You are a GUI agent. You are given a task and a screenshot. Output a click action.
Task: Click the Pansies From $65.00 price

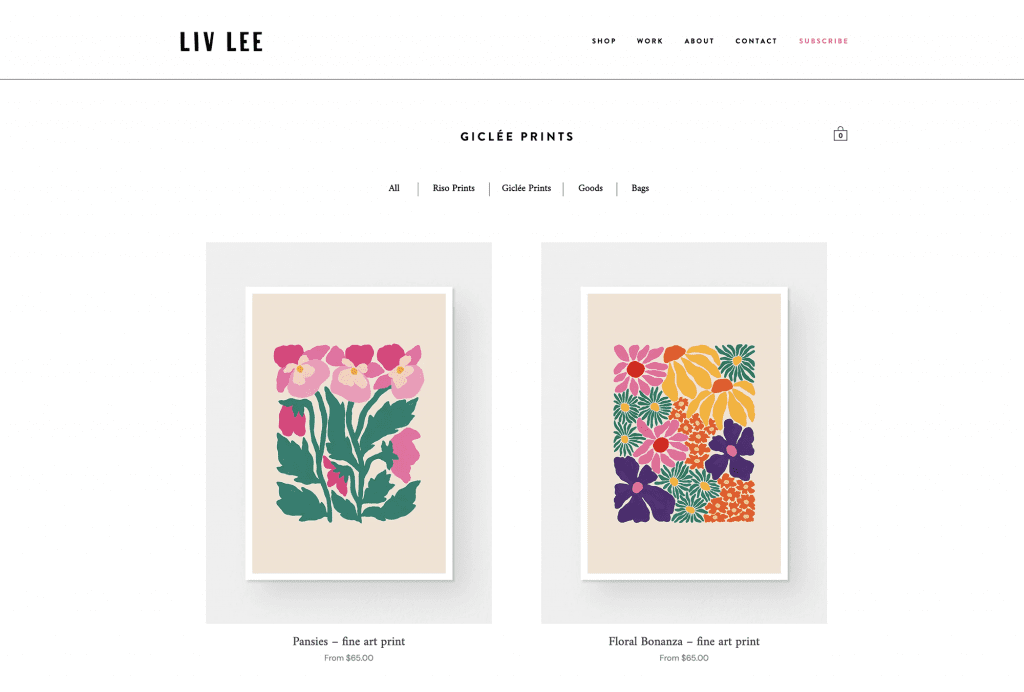(x=349, y=658)
